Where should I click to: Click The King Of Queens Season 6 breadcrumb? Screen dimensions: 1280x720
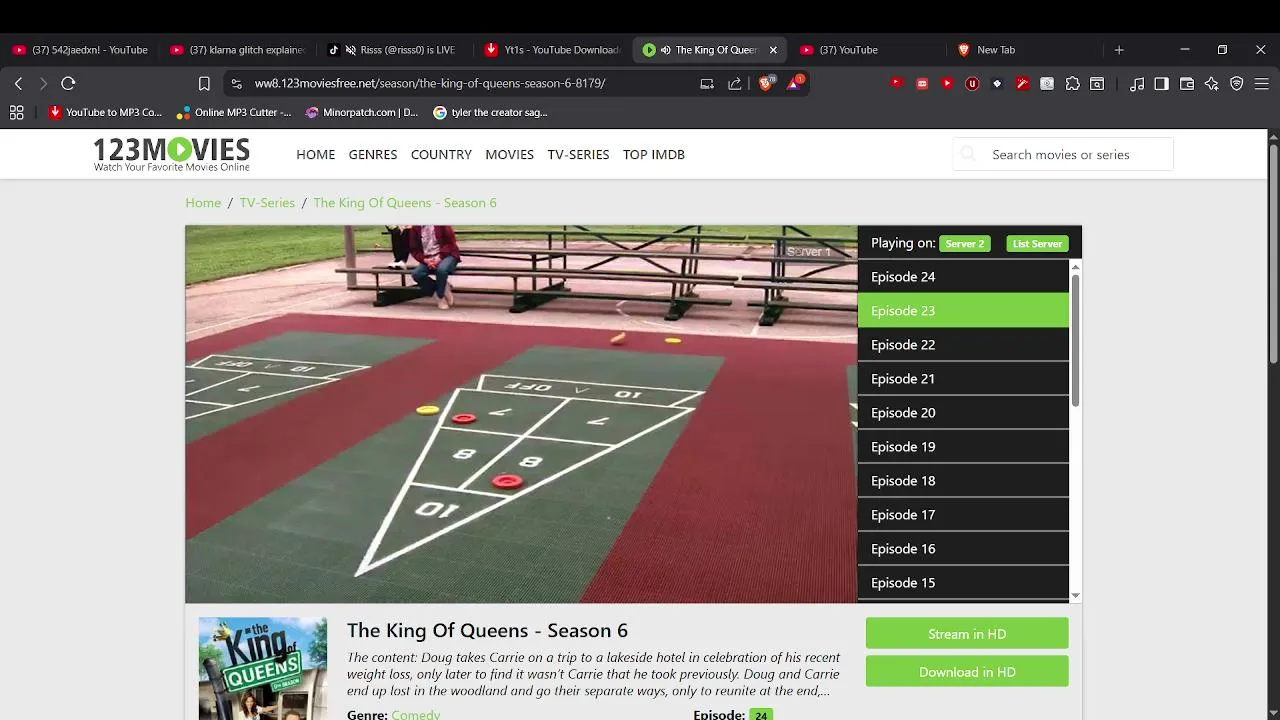click(405, 203)
